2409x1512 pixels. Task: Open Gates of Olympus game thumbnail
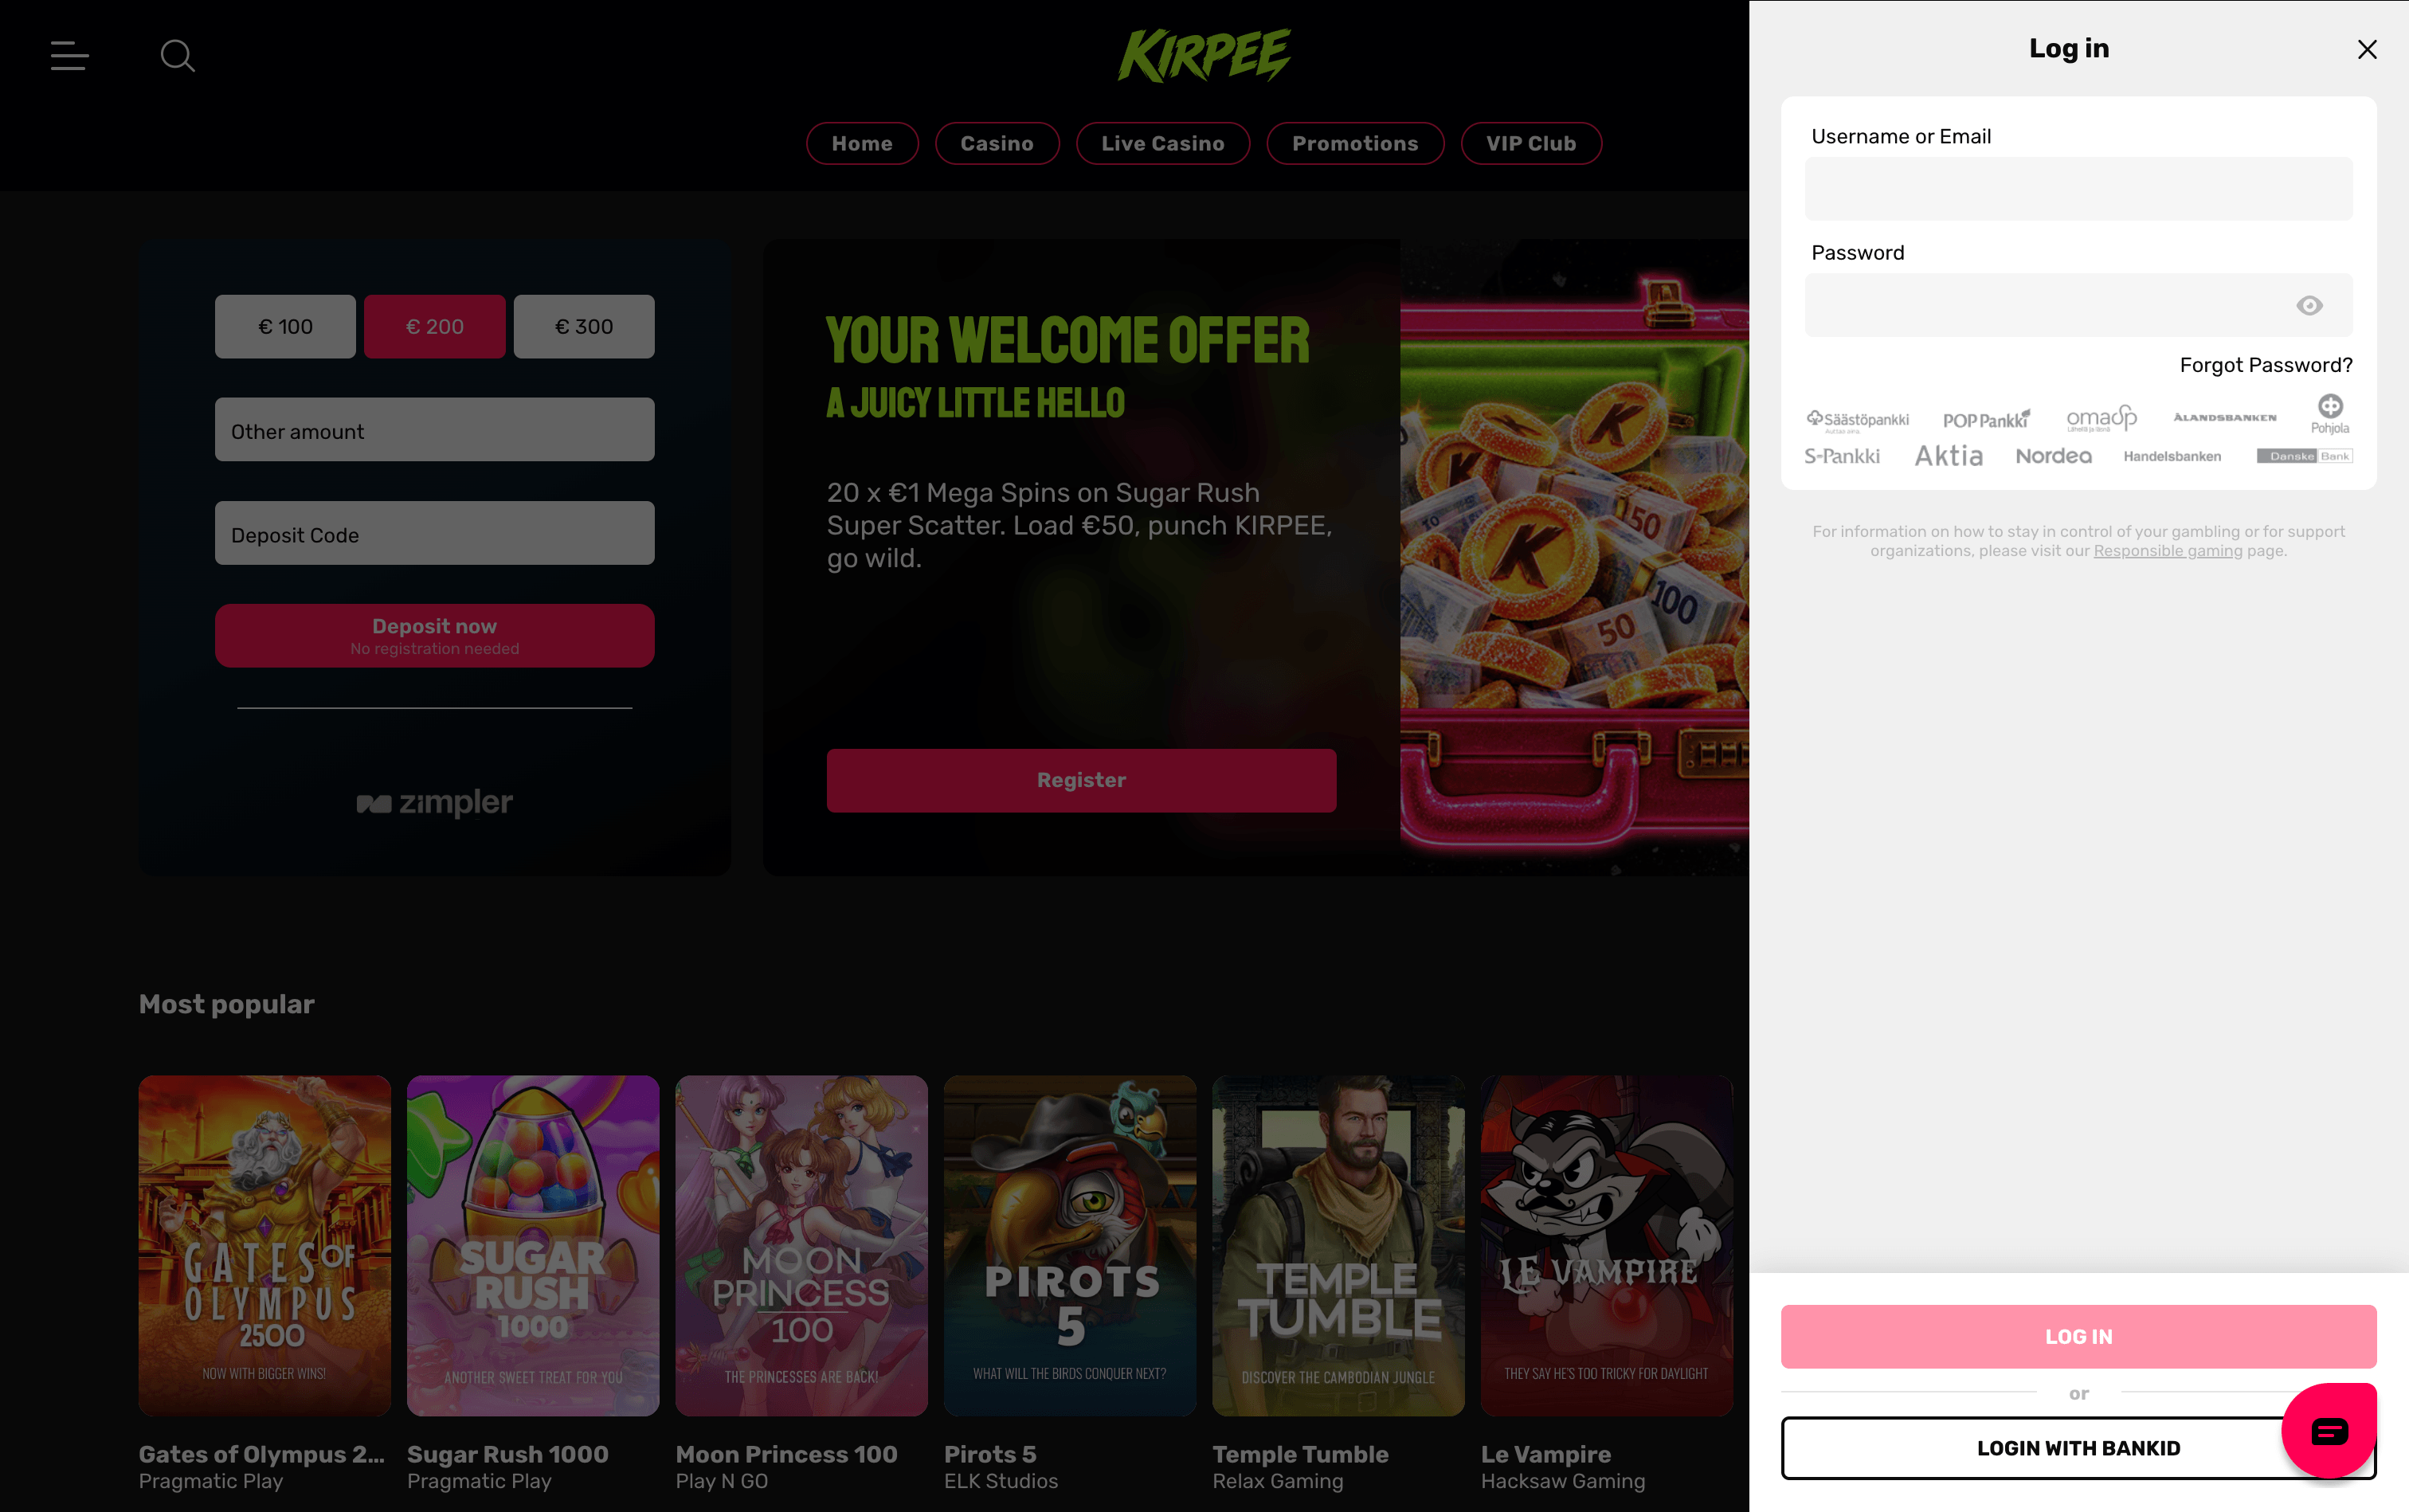coord(265,1245)
